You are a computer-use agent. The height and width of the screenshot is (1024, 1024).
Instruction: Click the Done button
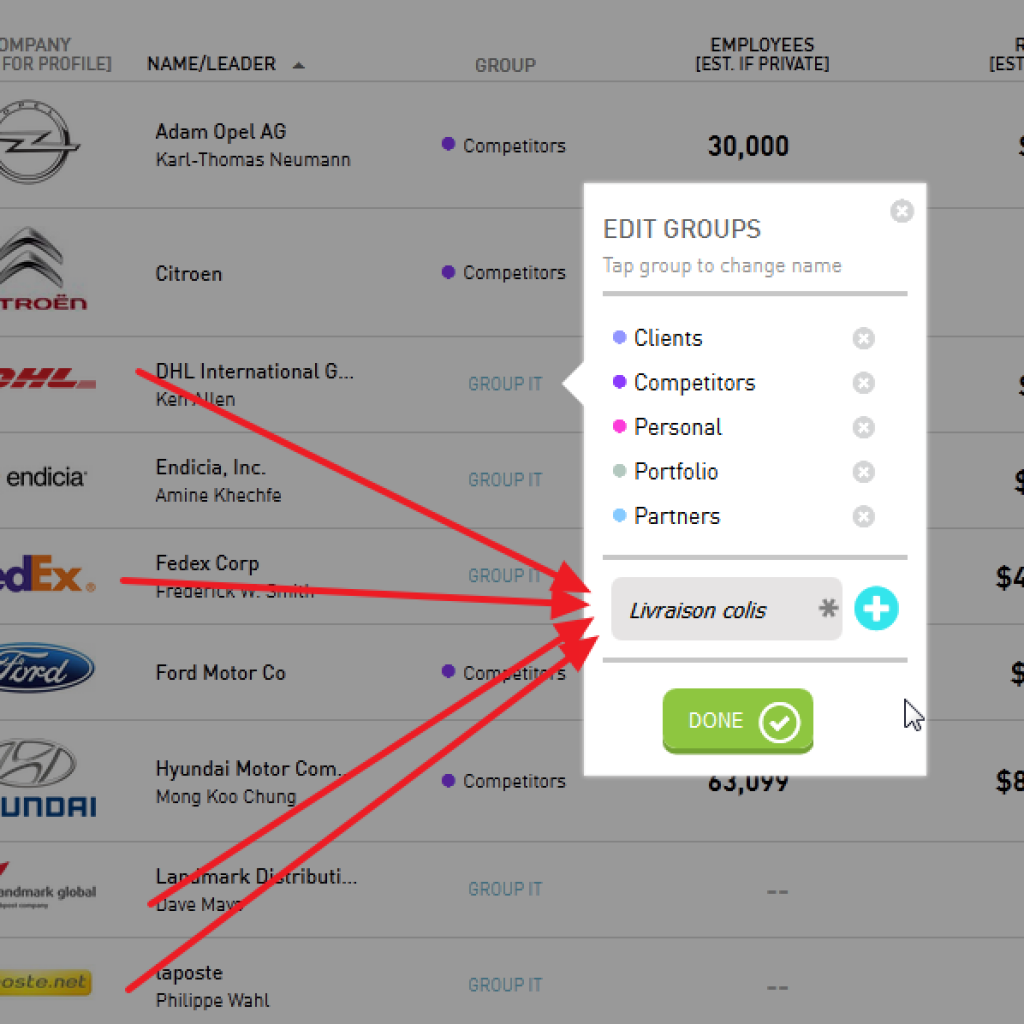738,721
